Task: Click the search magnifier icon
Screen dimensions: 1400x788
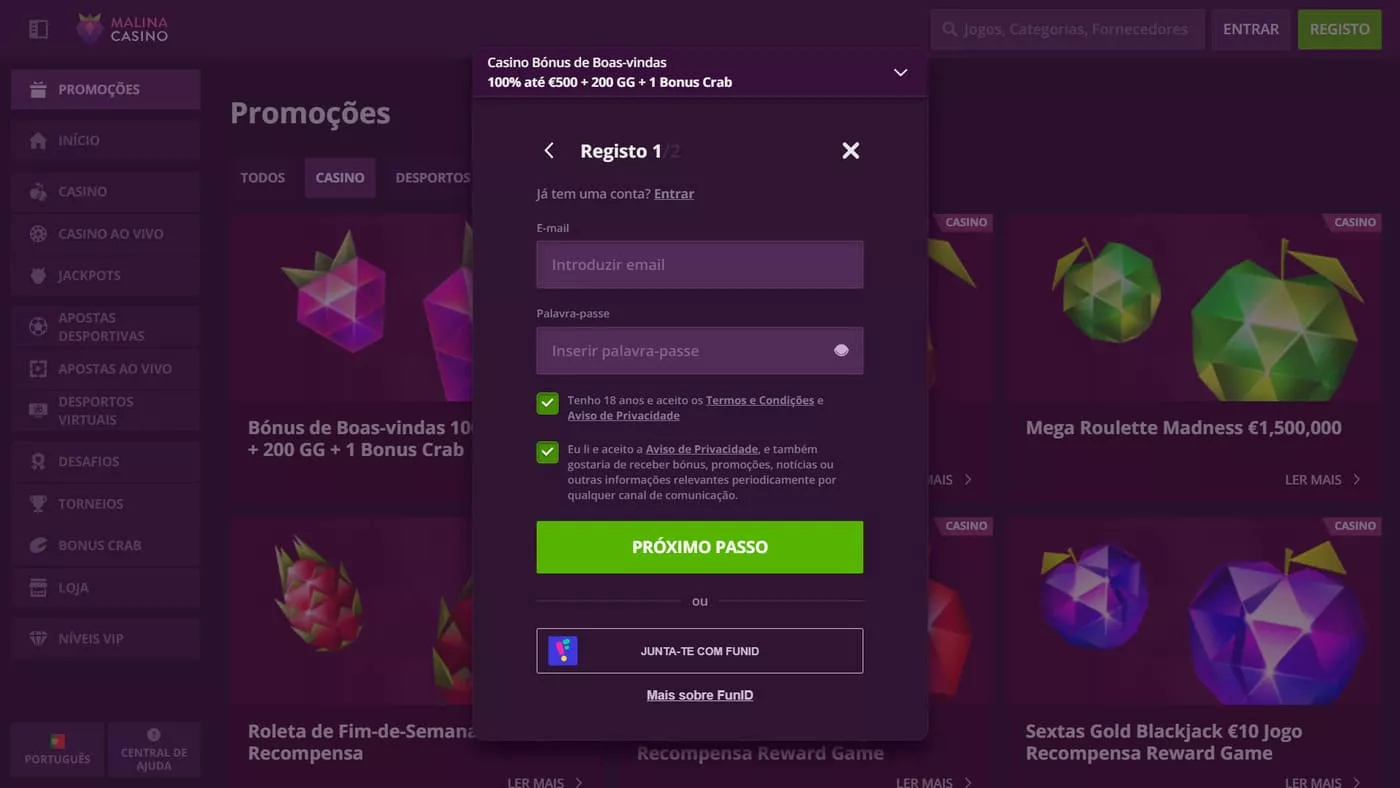Action: [x=949, y=30]
